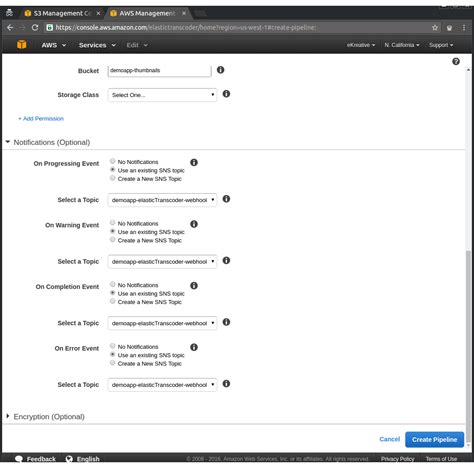Click the browser extension shield icon

[x=449, y=28]
